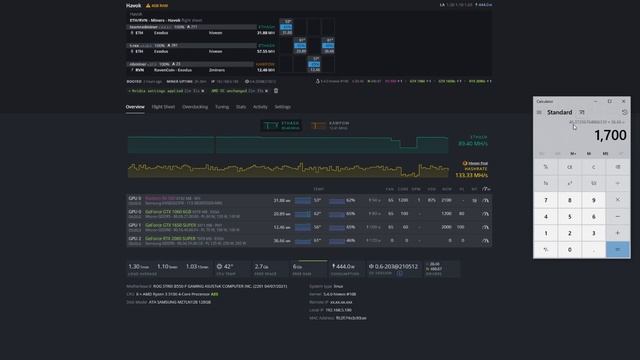
Task: Click the Calculator result display 1,700
Action: [610, 135]
